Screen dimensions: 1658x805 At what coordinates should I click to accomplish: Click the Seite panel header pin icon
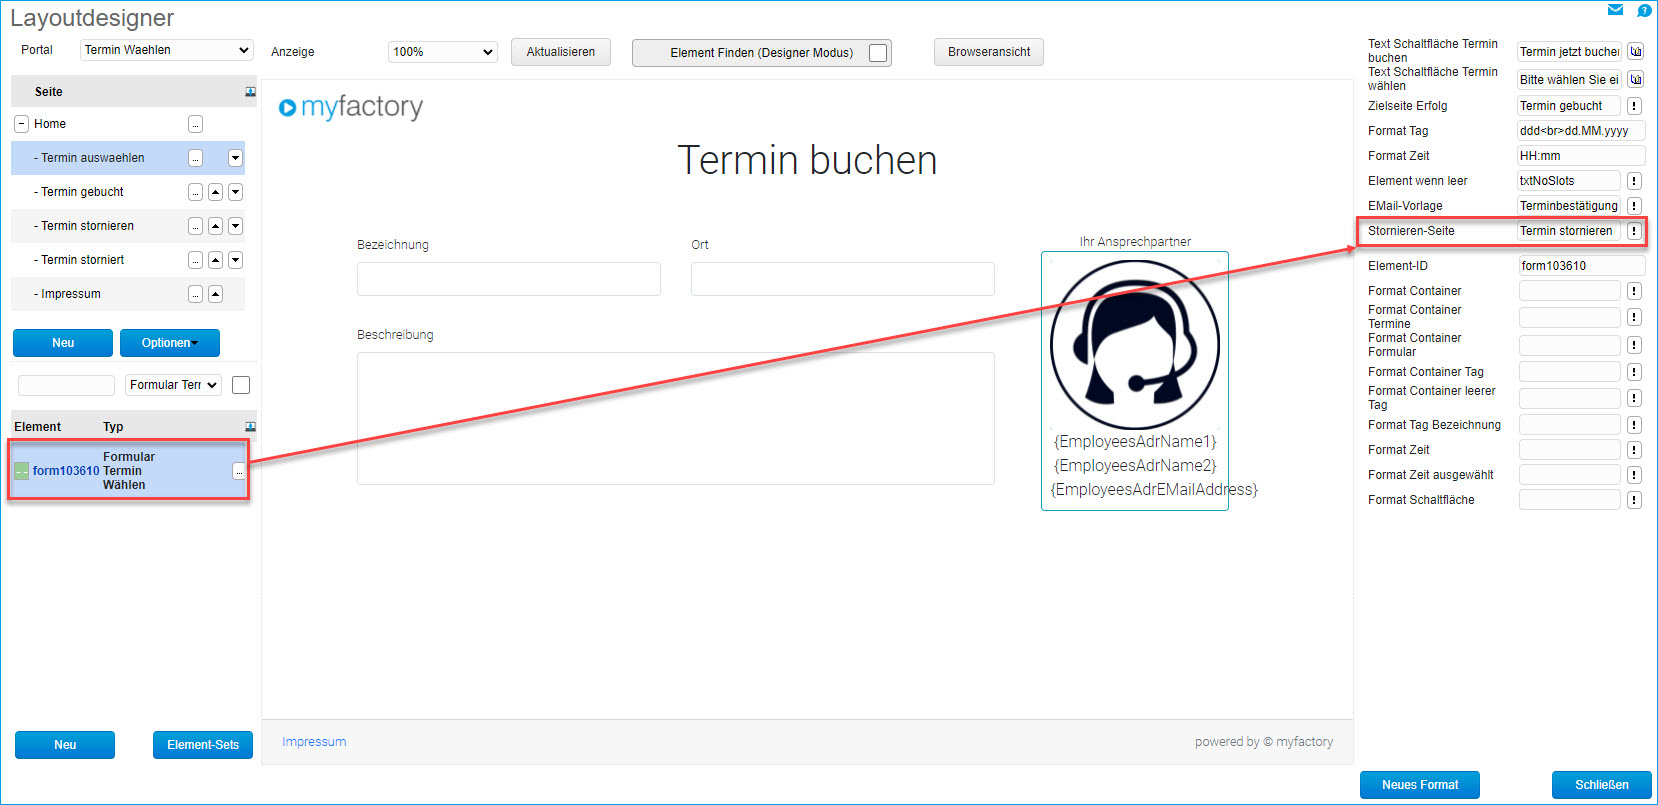coord(250,92)
